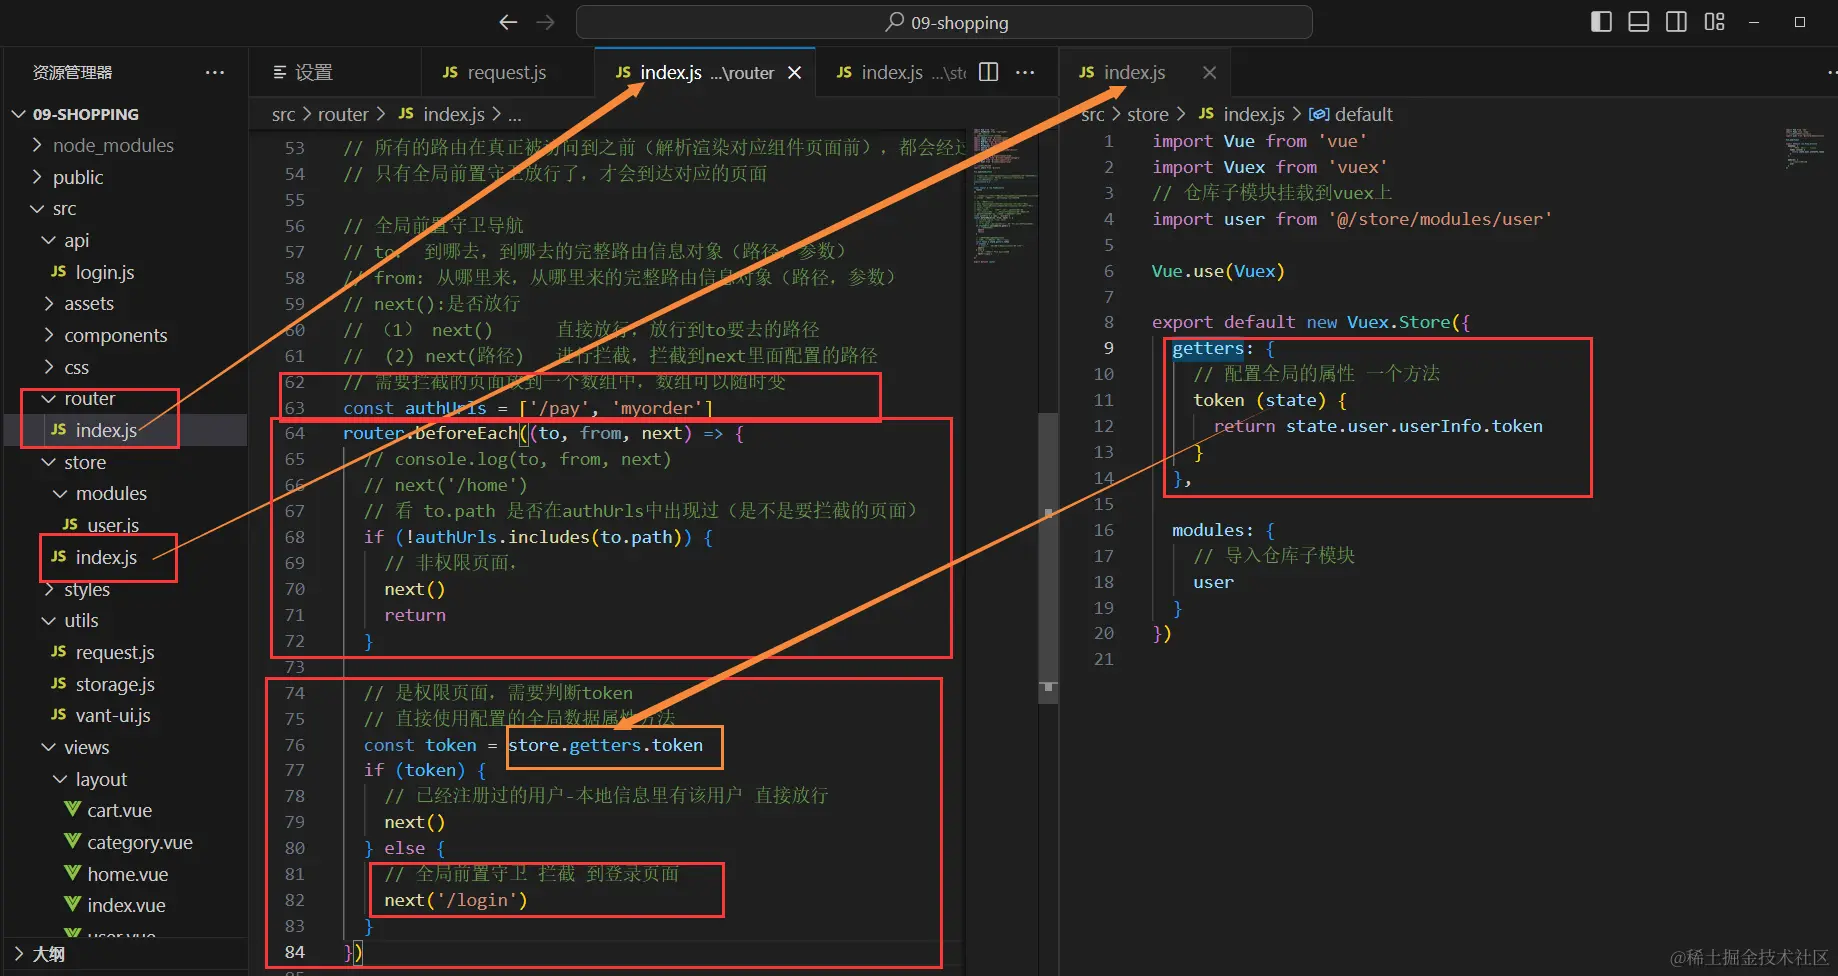The height and width of the screenshot is (976, 1838).
Task: Split the editor to the right
Action: (988, 72)
